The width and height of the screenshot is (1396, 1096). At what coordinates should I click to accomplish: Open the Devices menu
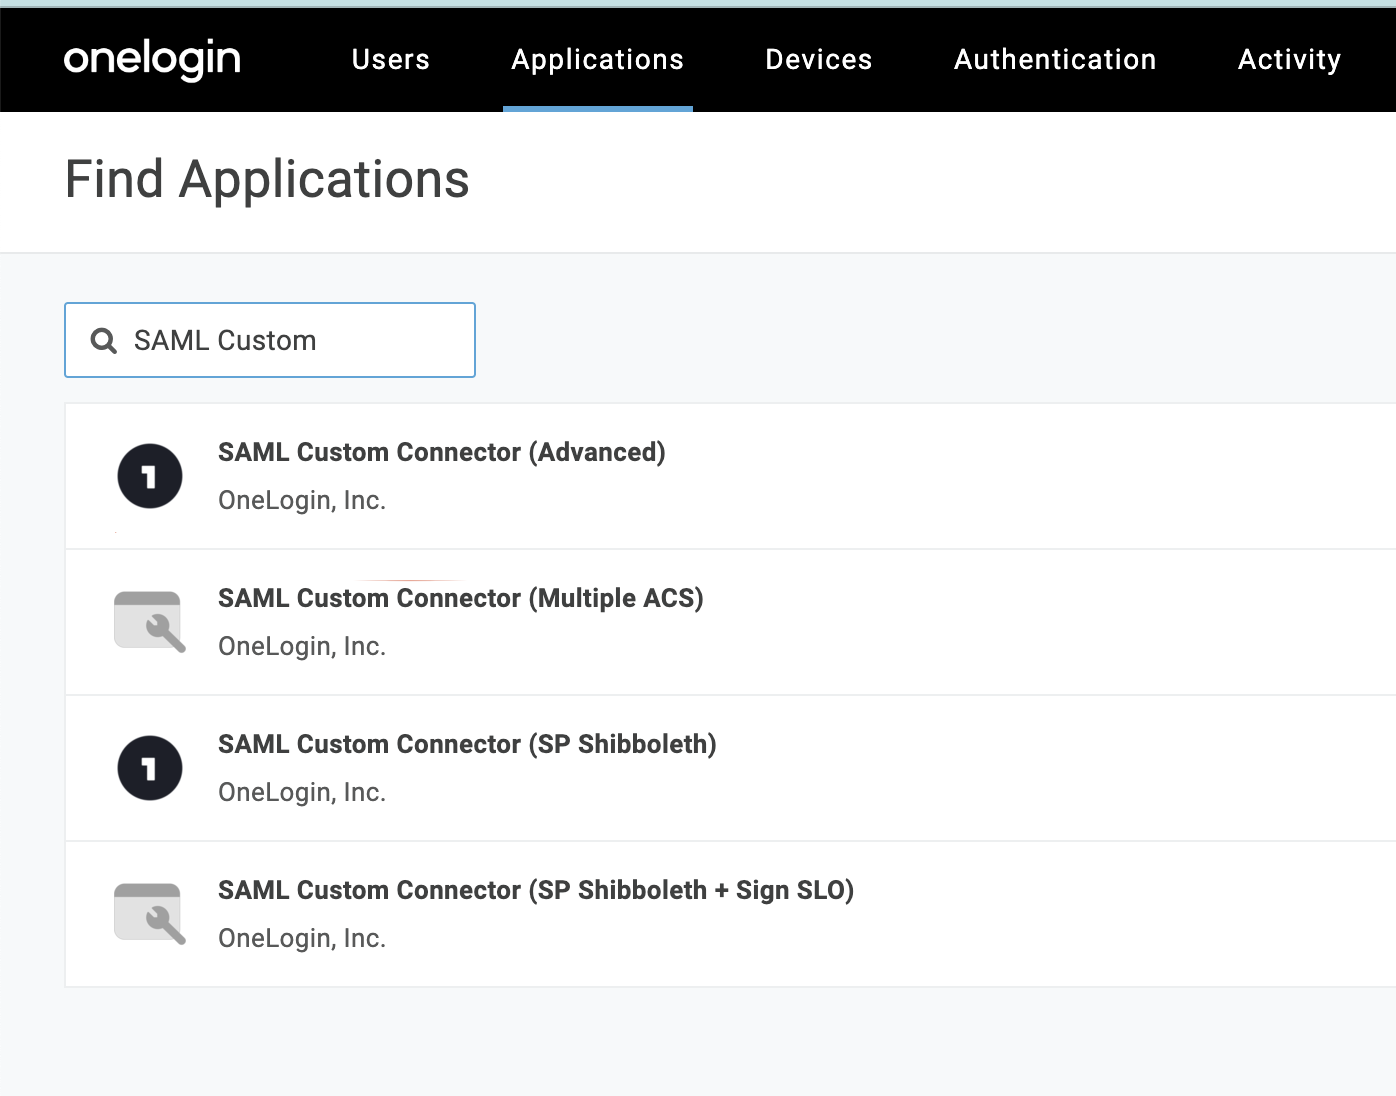point(818,60)
